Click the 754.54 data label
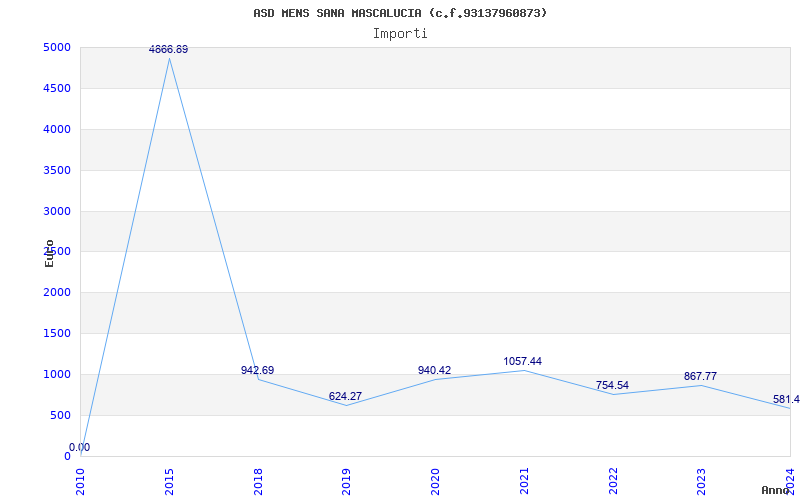800x500 pixels. [612, 385]
